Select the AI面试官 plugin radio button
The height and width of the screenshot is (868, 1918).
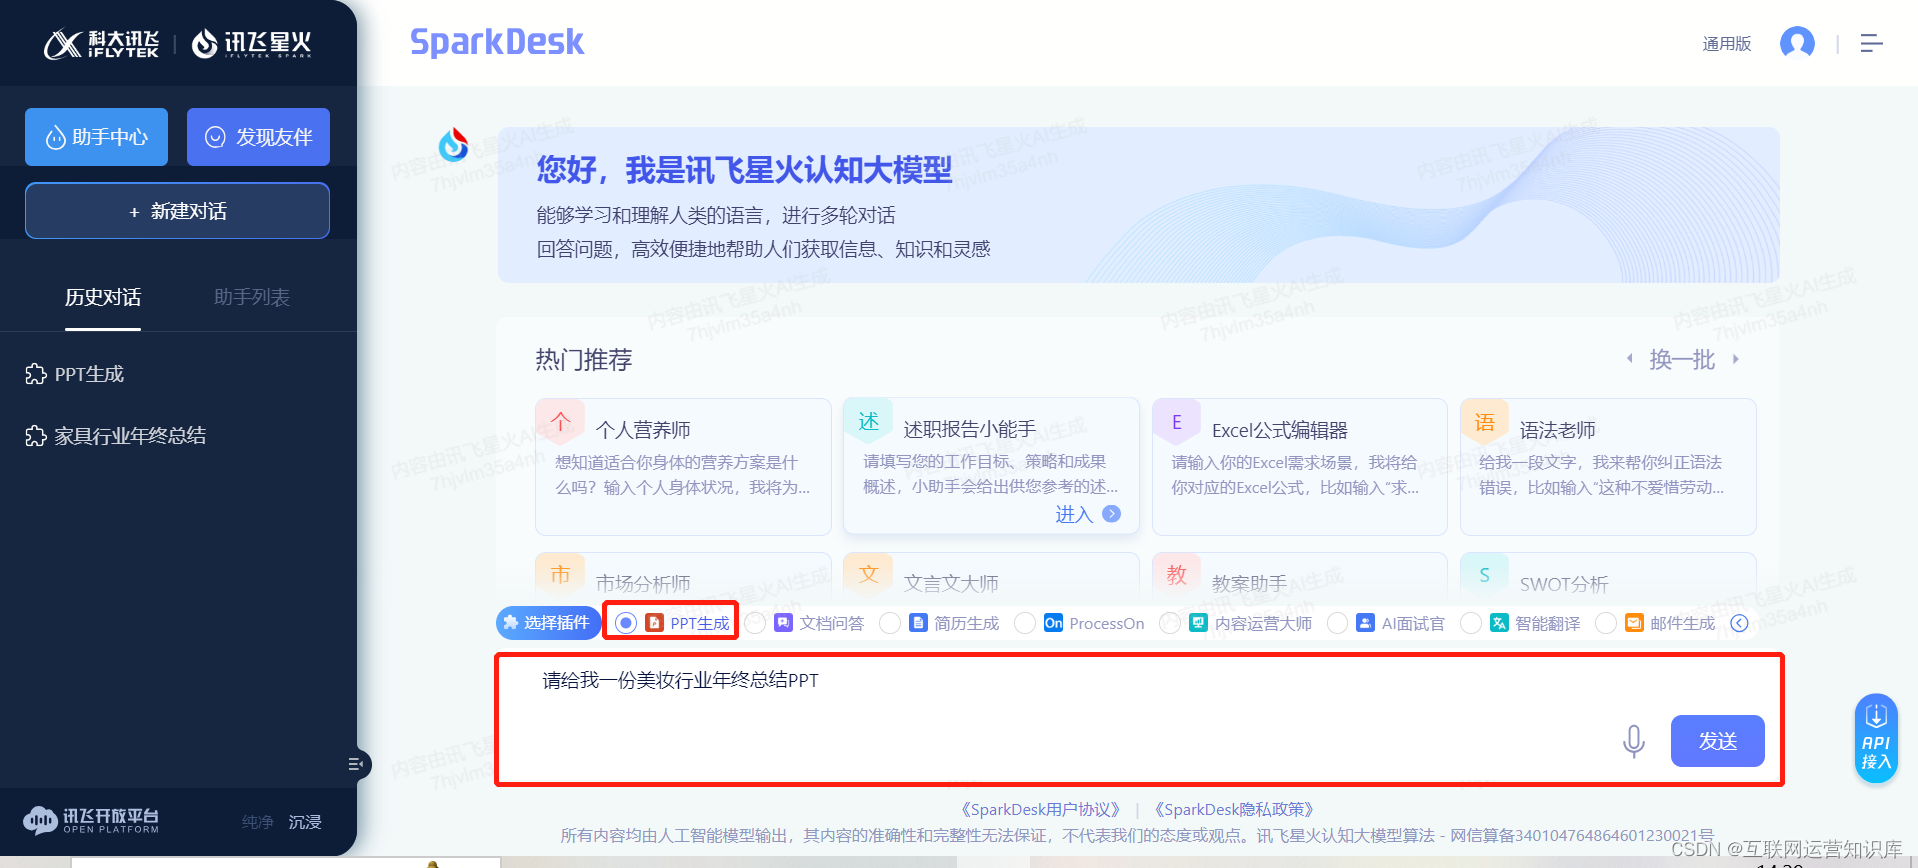click(x=1337, y=623)
